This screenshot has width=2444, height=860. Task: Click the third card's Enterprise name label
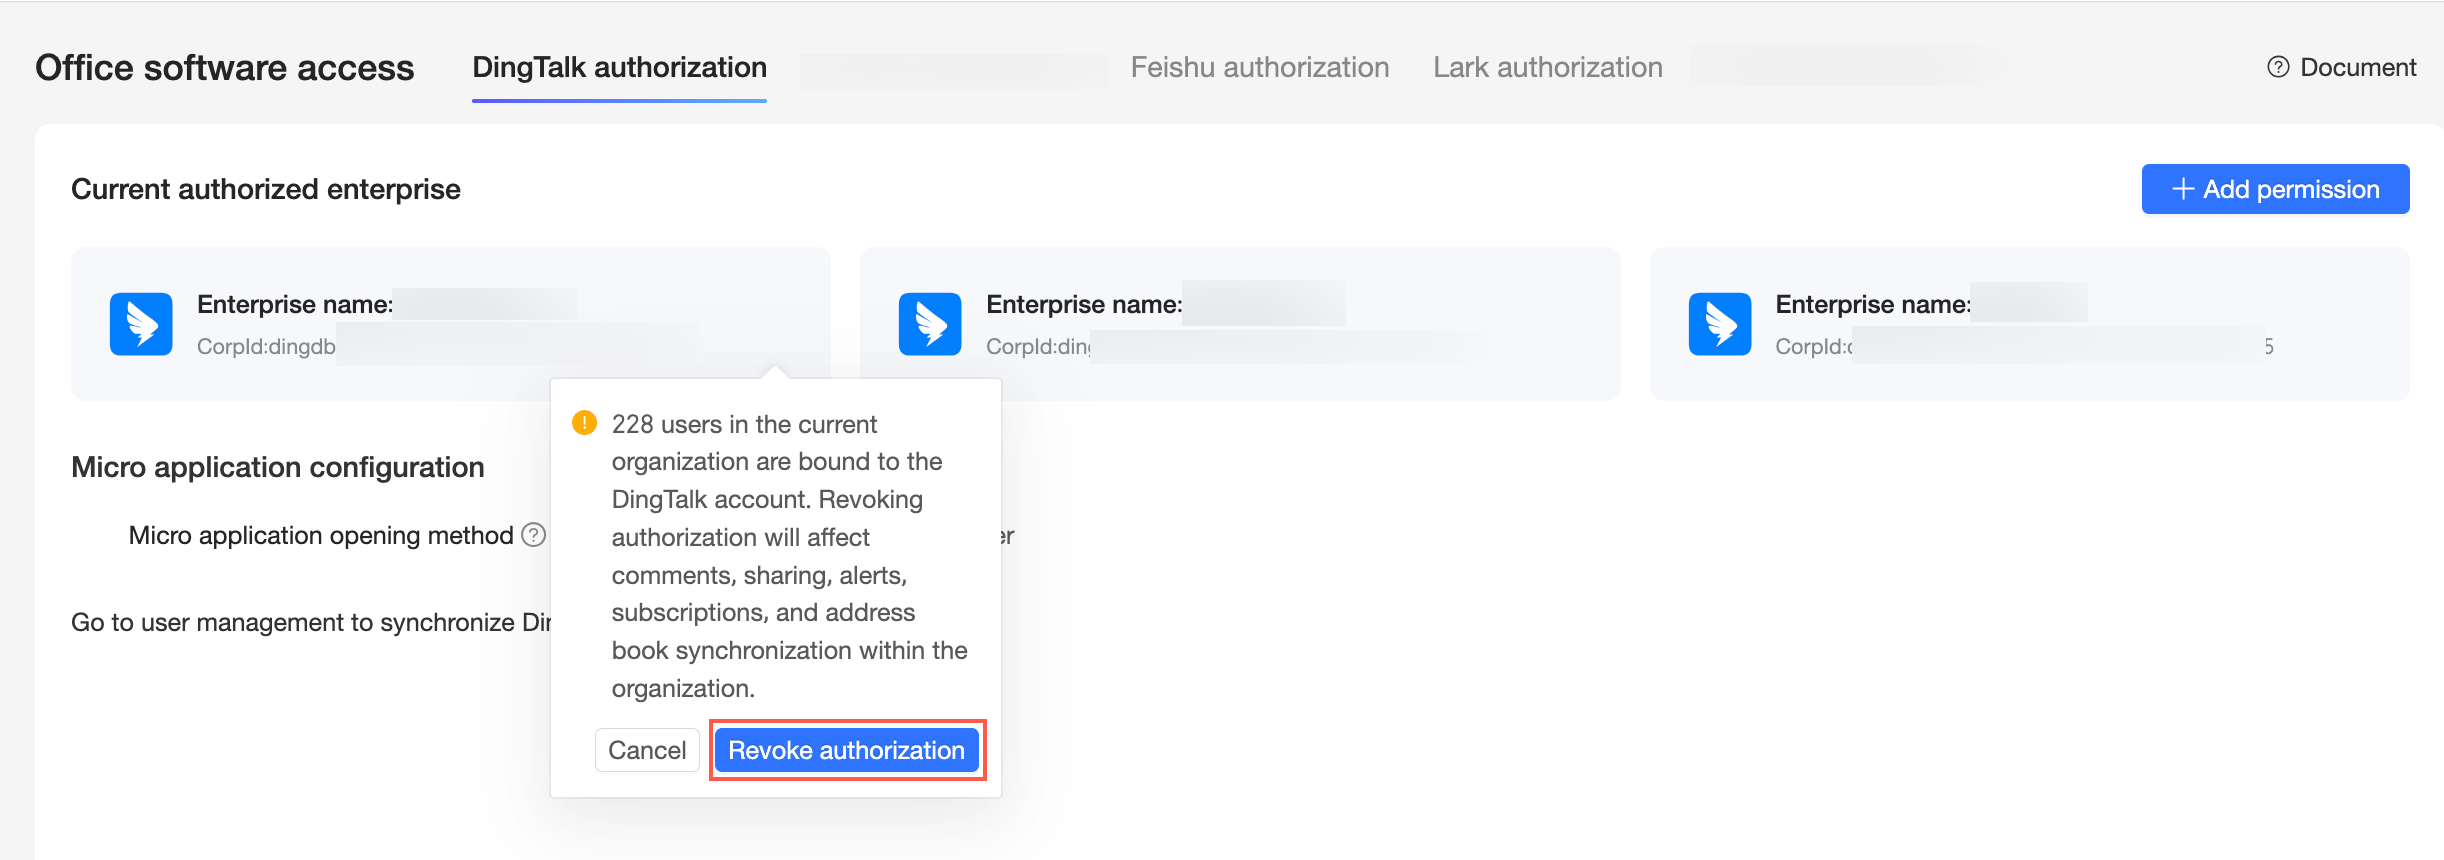(1872, 304)
